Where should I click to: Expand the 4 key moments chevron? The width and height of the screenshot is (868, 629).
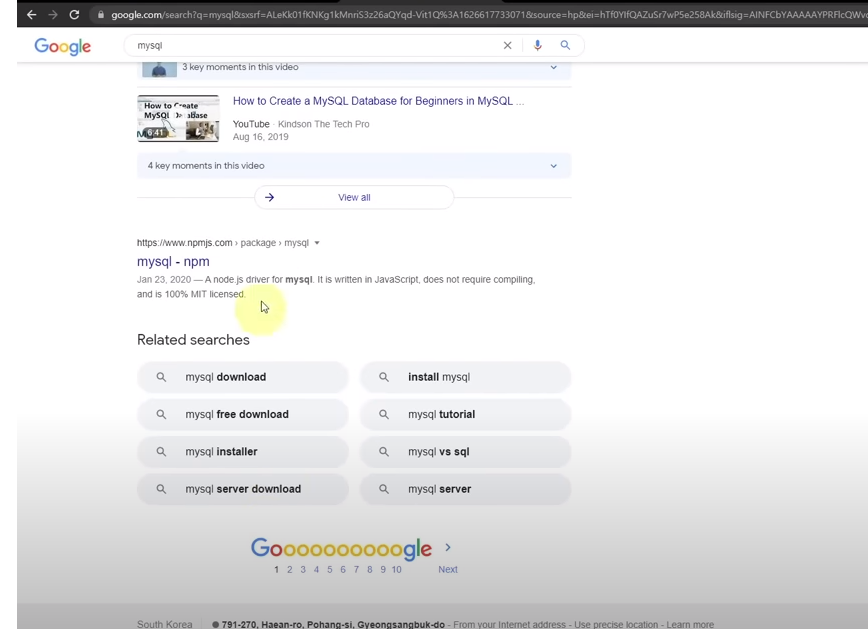click(x=554, y=166)
